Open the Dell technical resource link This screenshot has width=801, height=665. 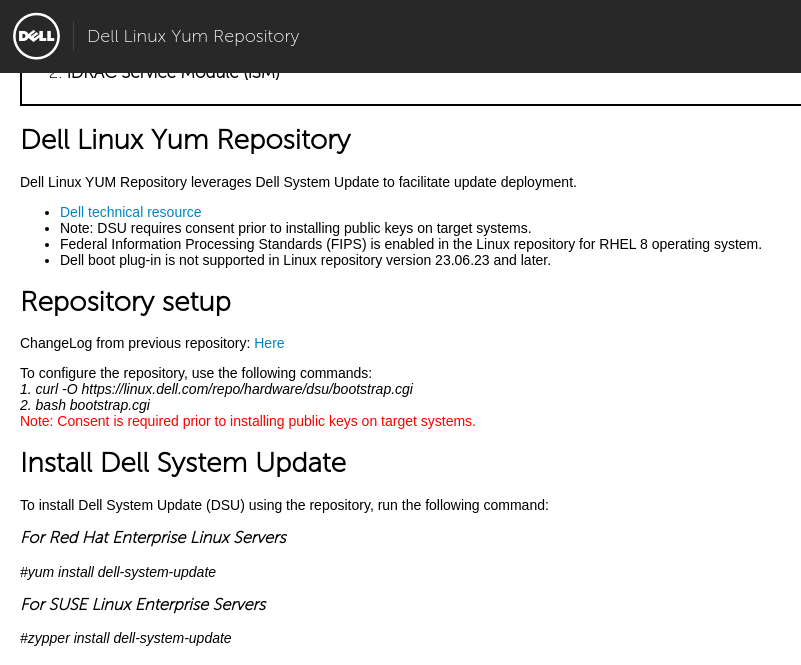tap(131, 212)
